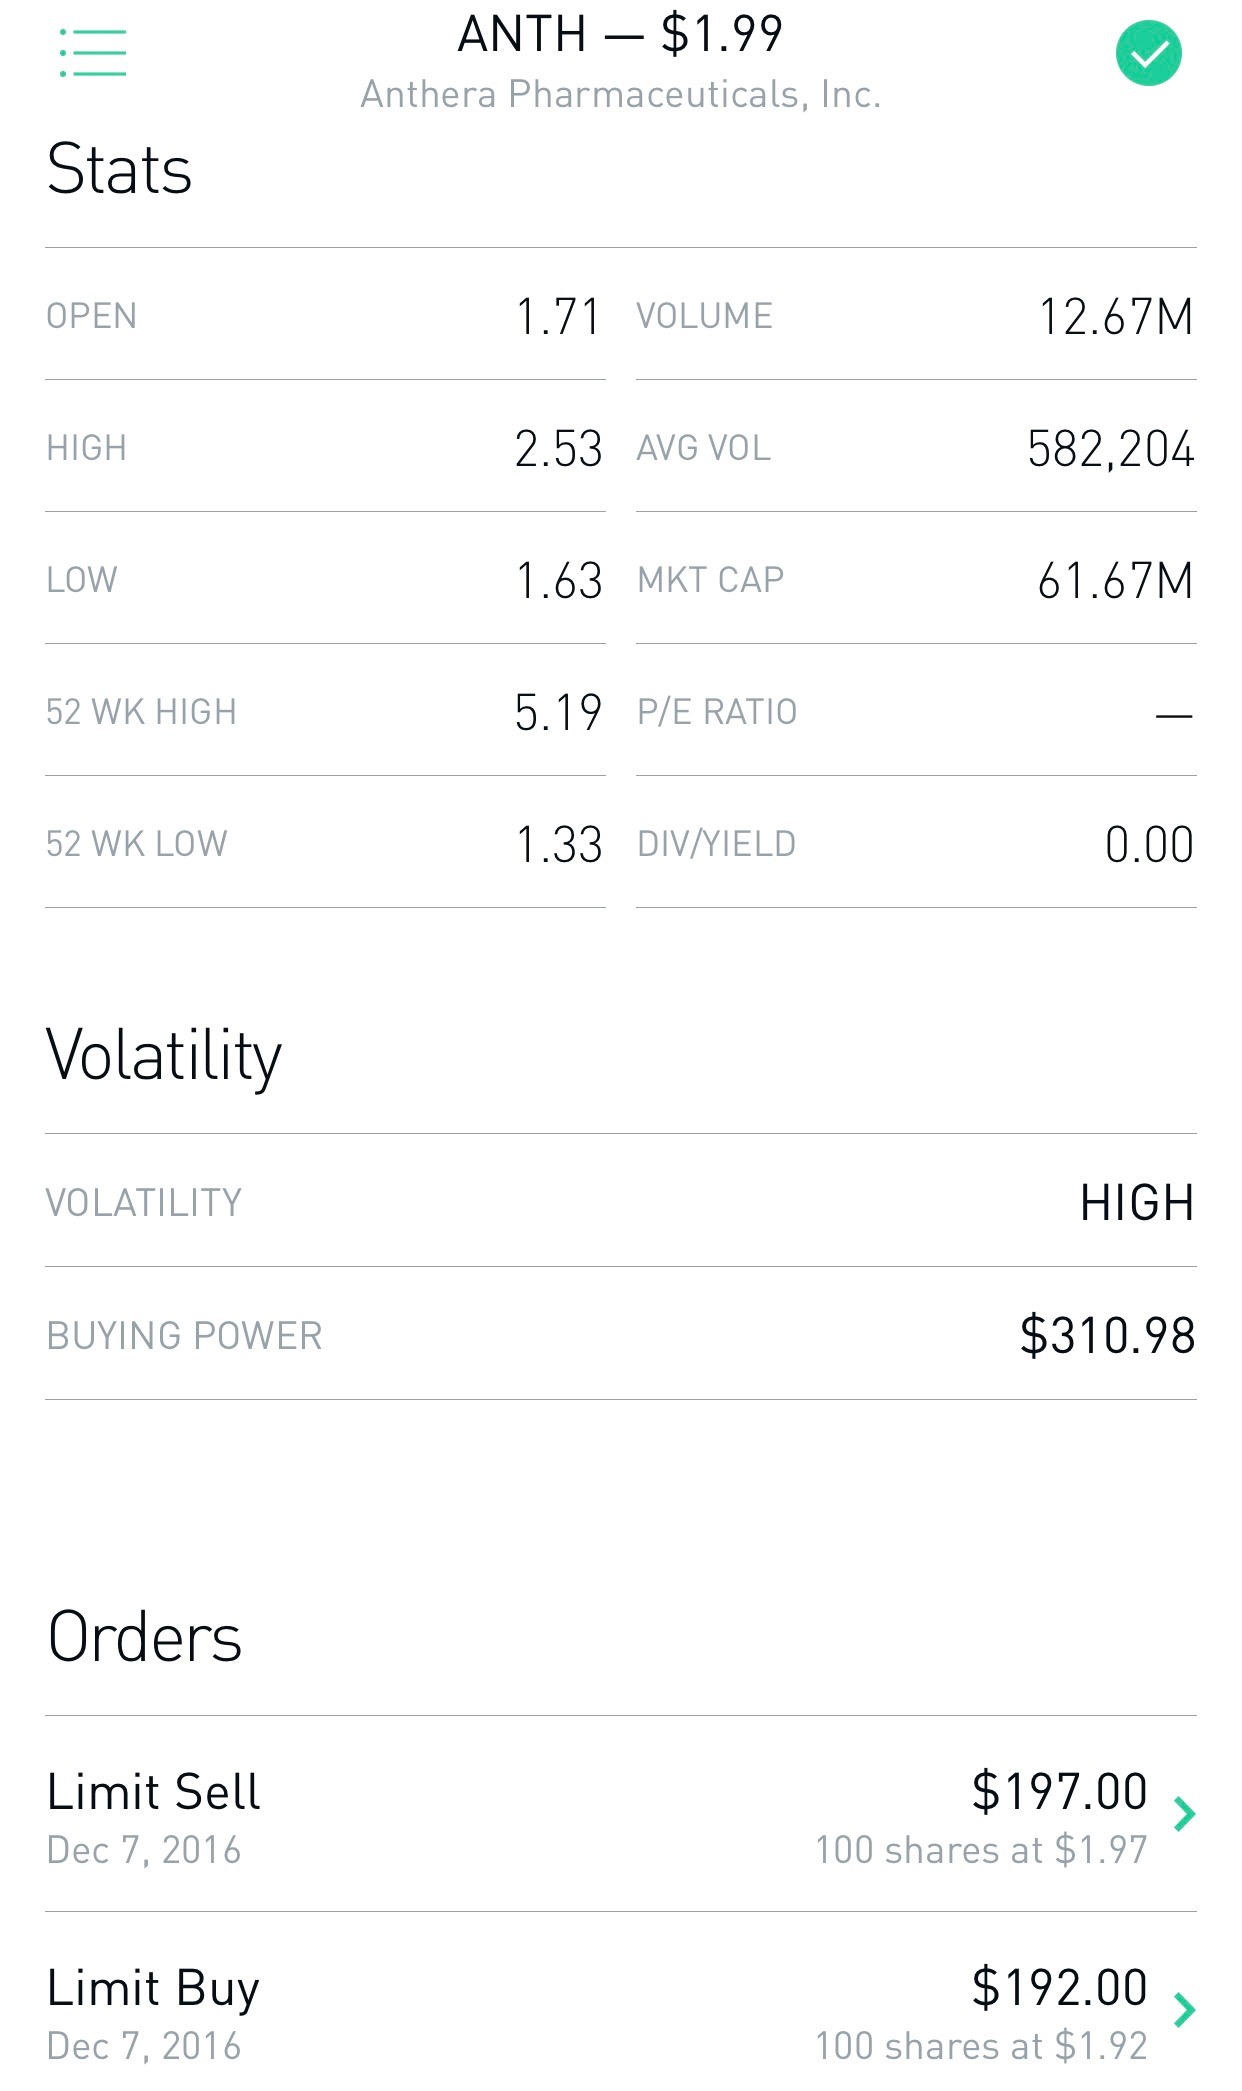Tap the Orders section heading
The height and width of the screenshot is (2091, 1242).
coord(145,1638)
